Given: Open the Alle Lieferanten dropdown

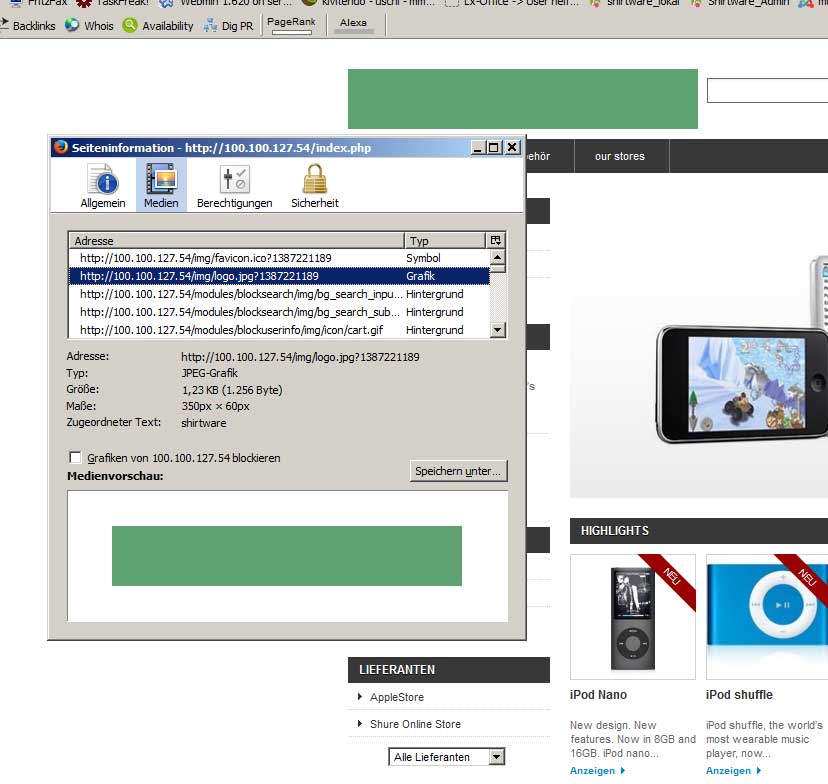Looking at the screenshot, I should 447,757.
